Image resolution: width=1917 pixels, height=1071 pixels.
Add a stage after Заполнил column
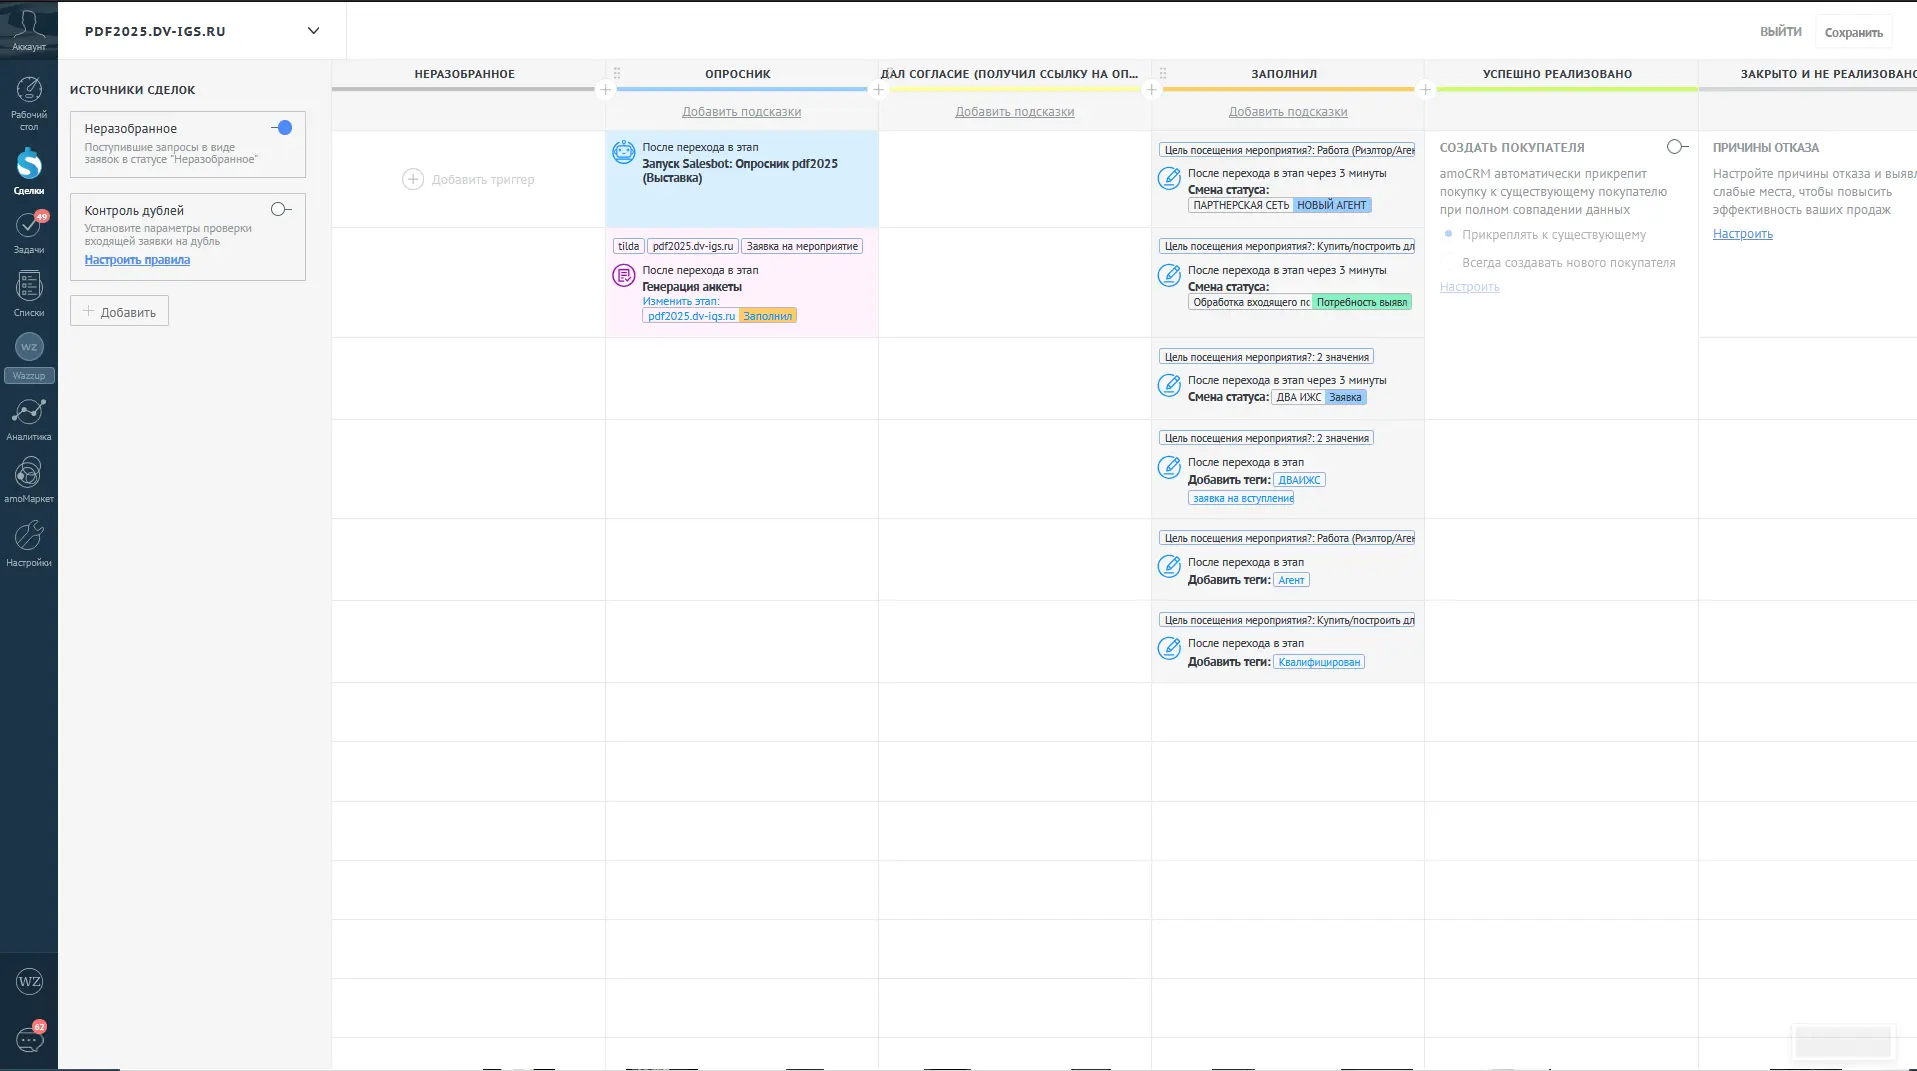[x=1425, y=90]
